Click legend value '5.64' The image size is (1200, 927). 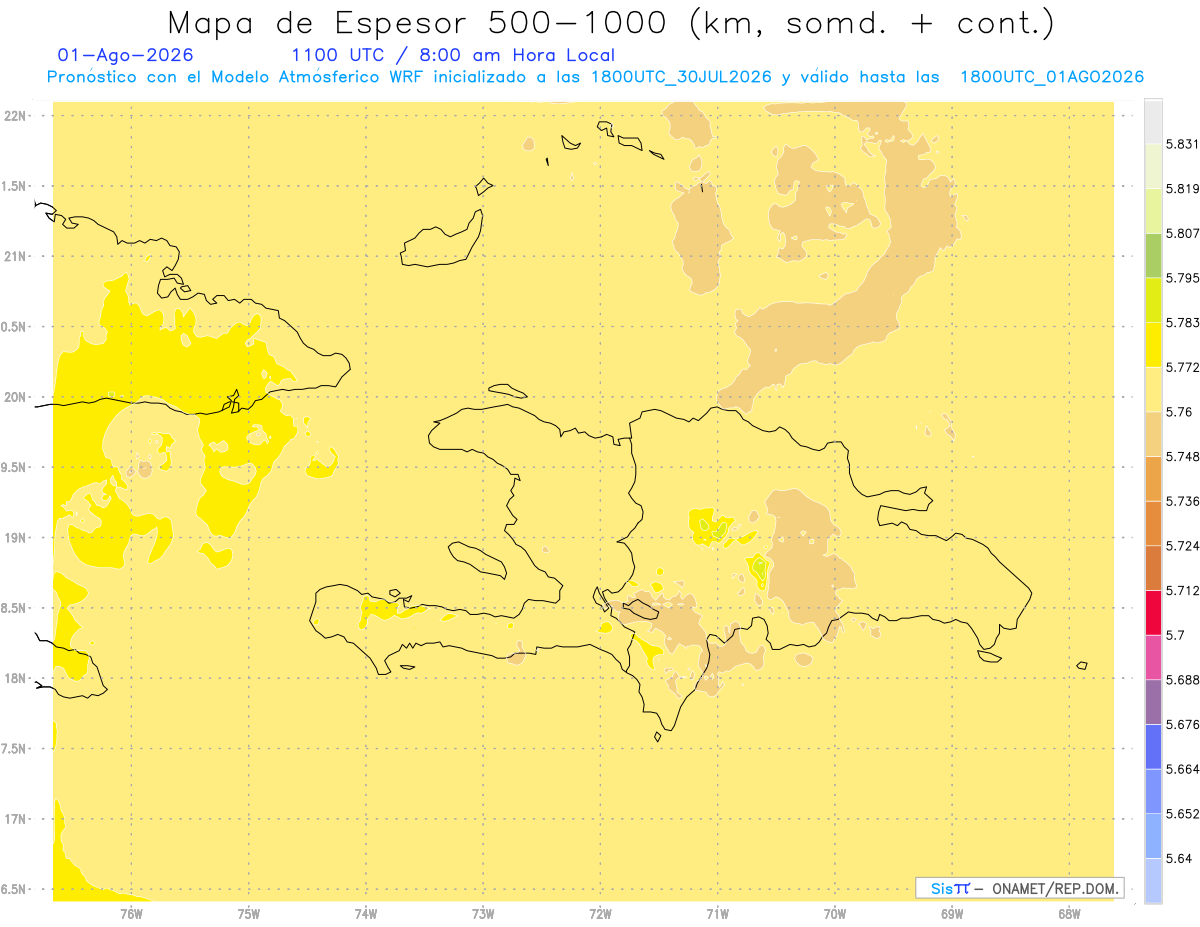tap(1179, 858)
